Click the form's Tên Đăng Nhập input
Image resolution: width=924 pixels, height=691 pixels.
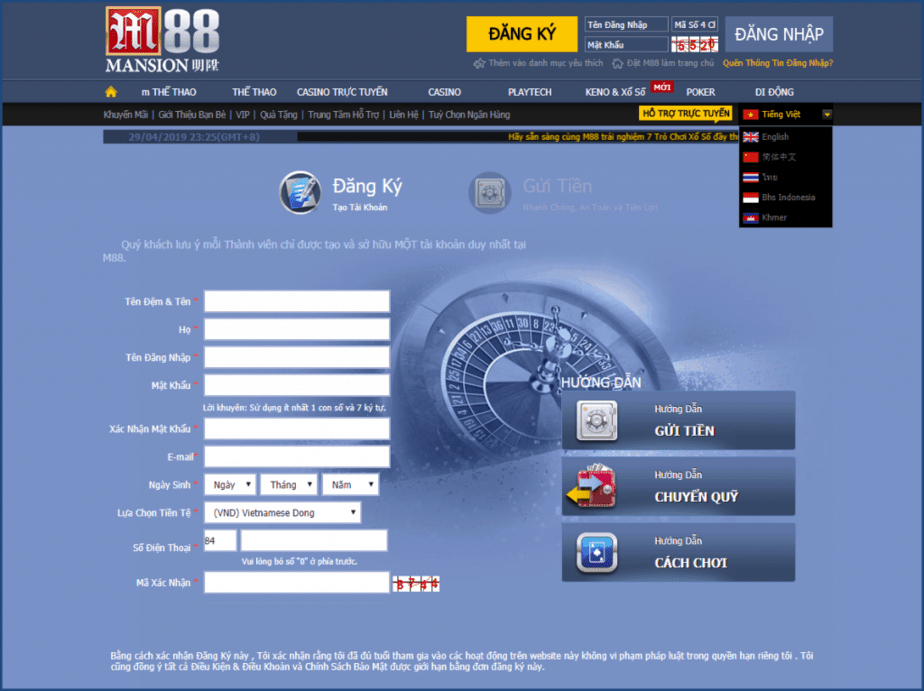point(297,357)
